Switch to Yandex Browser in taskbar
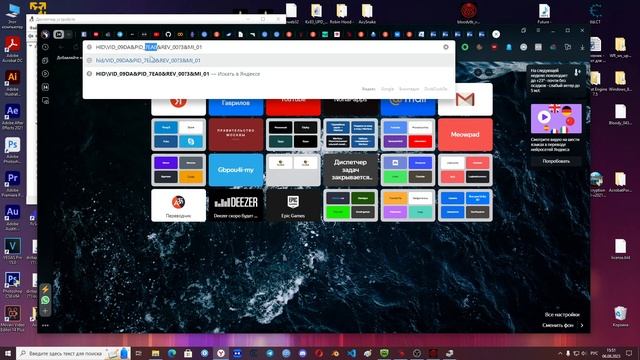640x360 pixels. pos(221,353)
